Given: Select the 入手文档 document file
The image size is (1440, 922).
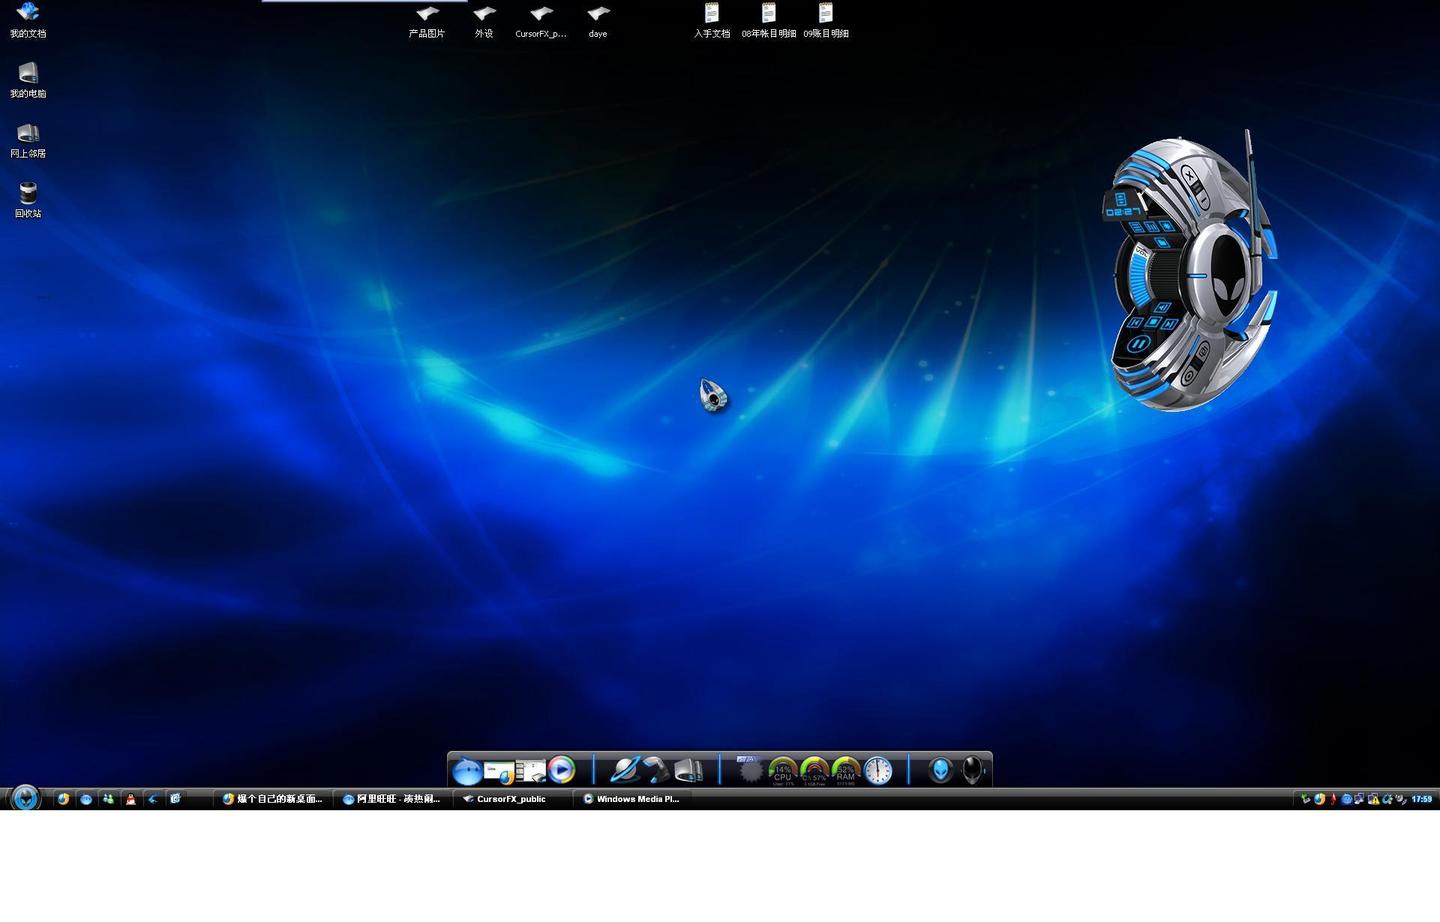Looking at the screenshot, I should [x=712, y=20].
